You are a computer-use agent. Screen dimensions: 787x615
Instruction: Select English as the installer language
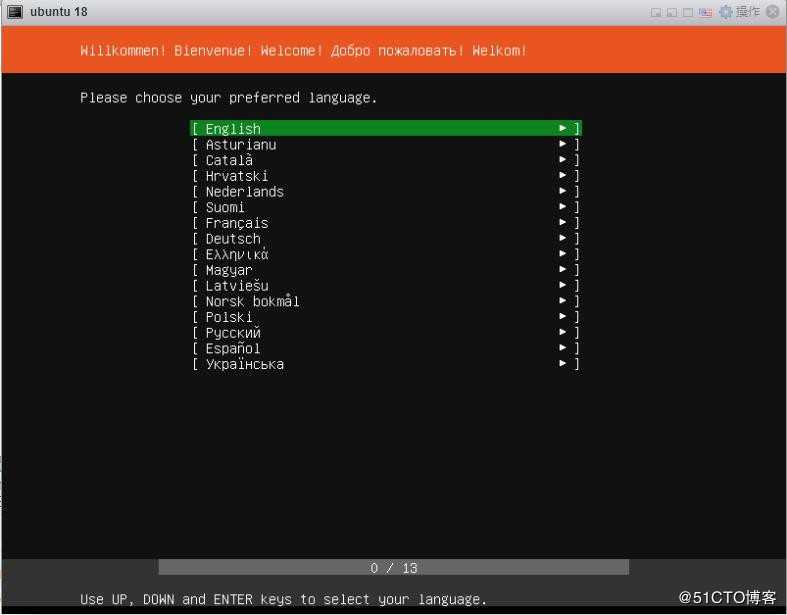pyautogui.click(x=385, y=129)
